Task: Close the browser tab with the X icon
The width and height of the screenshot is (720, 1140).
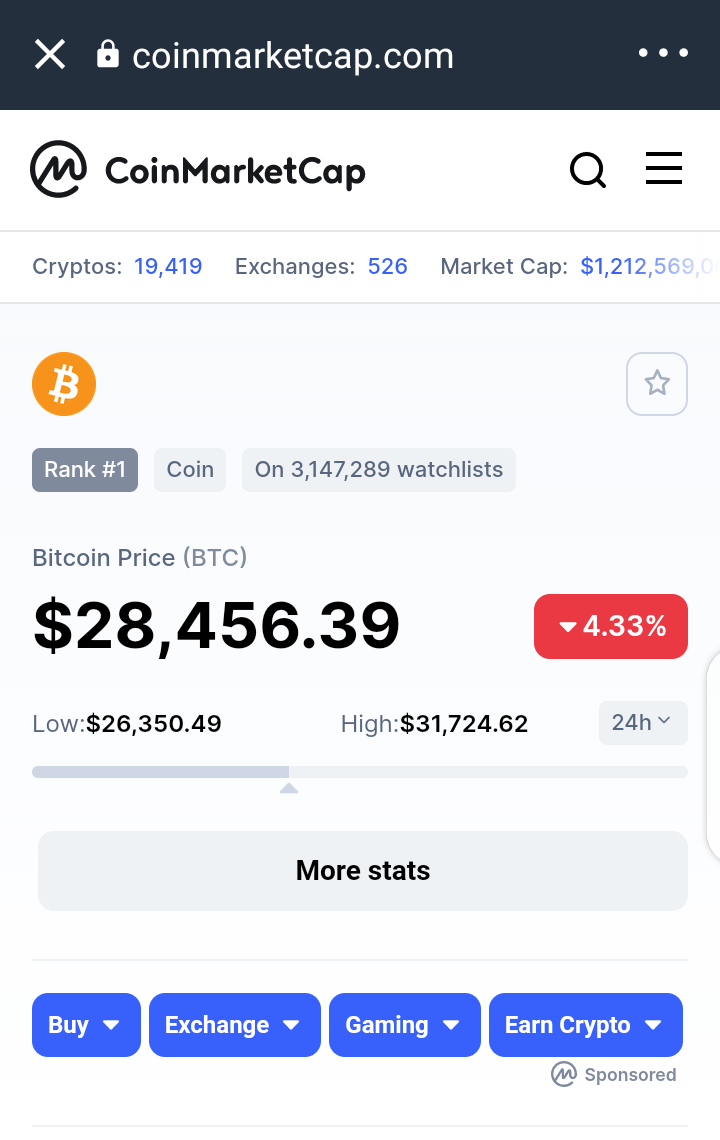Action: pos(50,55)
